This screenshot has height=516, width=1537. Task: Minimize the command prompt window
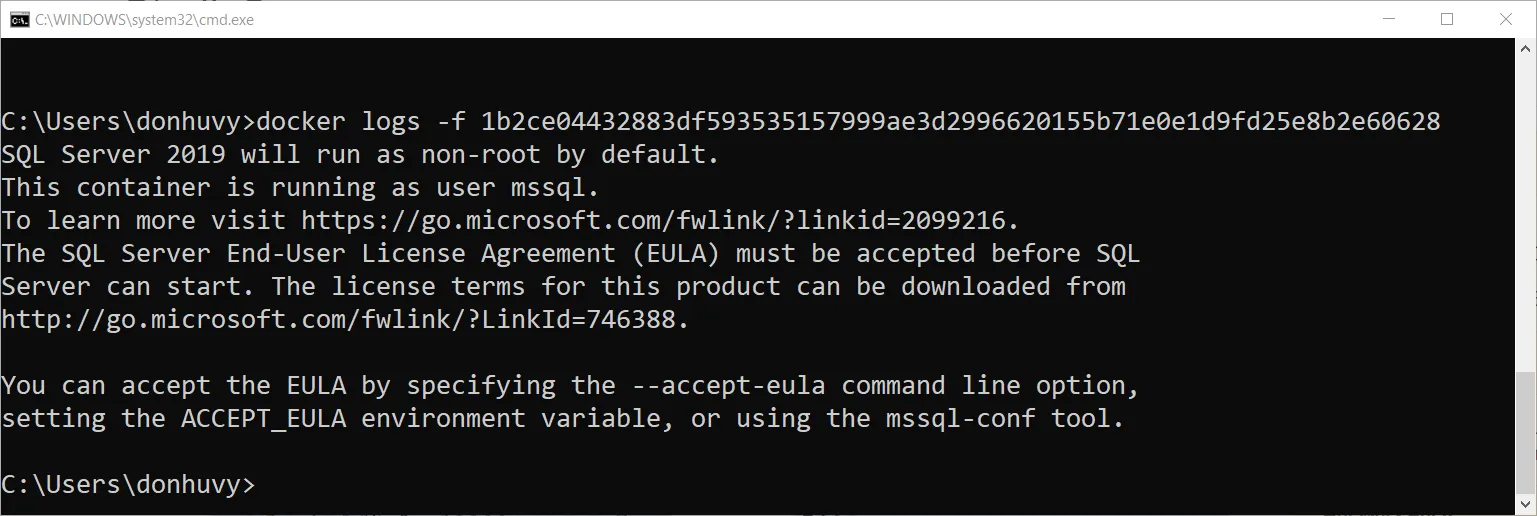point(1387,19)
